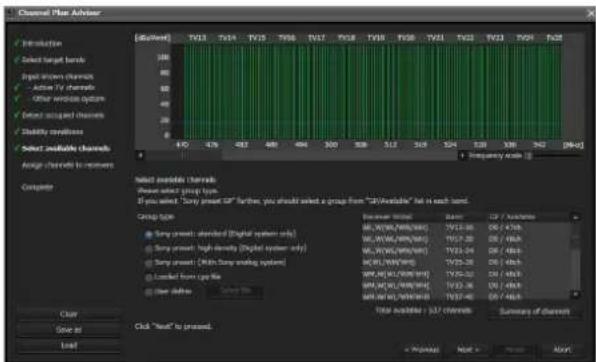This screenshot has width=596, height=362.
Task: Click the group table scroll-up arrow
Action: tap(575, 217)
